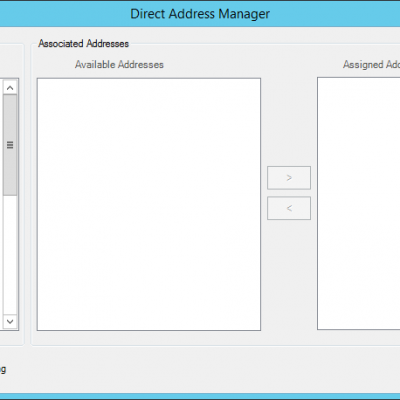This screenshot has width=400, height=400.
Task: Click inside the Assigned Addresses list box
Action: click(359, 204)
